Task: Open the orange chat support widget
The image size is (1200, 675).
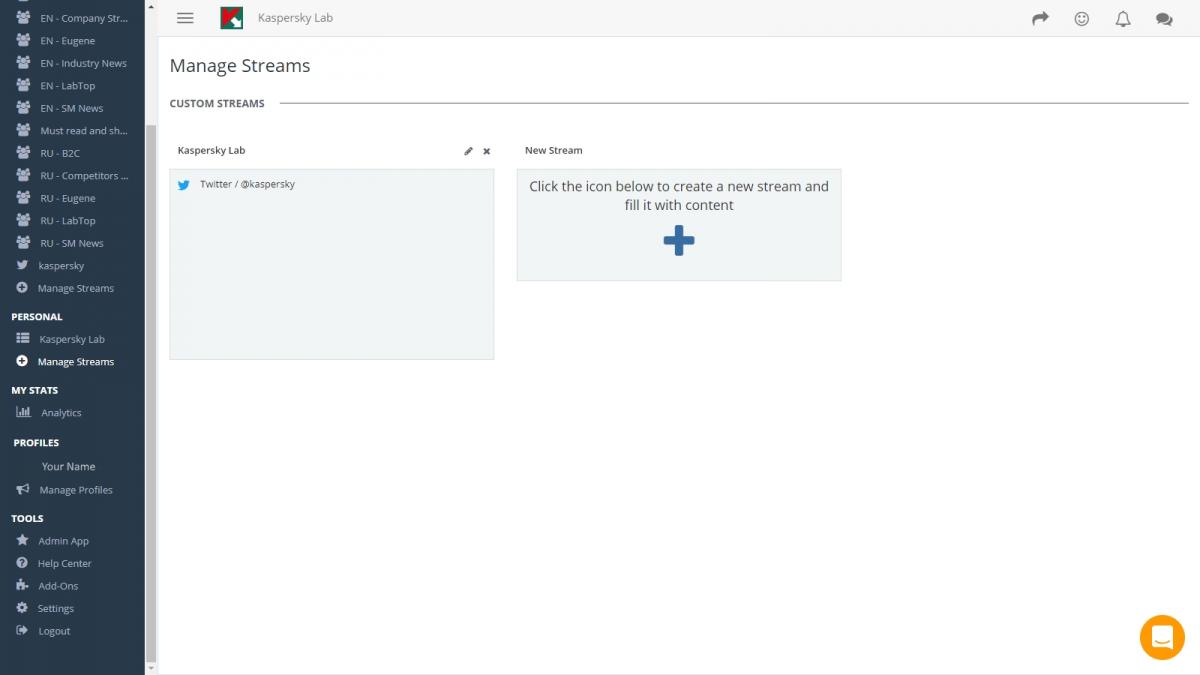Action: [x=1162, y=637]
